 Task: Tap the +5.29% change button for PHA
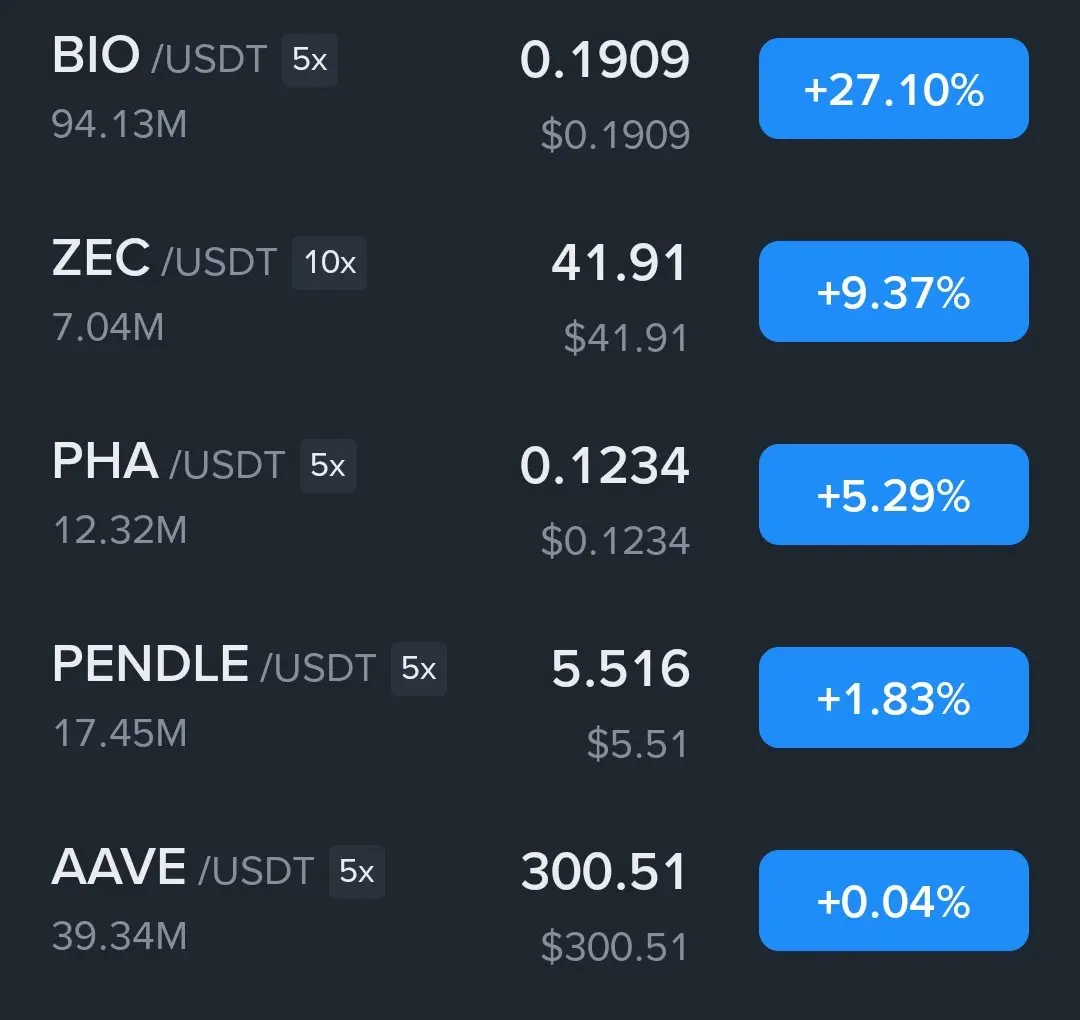click(893, 495)
